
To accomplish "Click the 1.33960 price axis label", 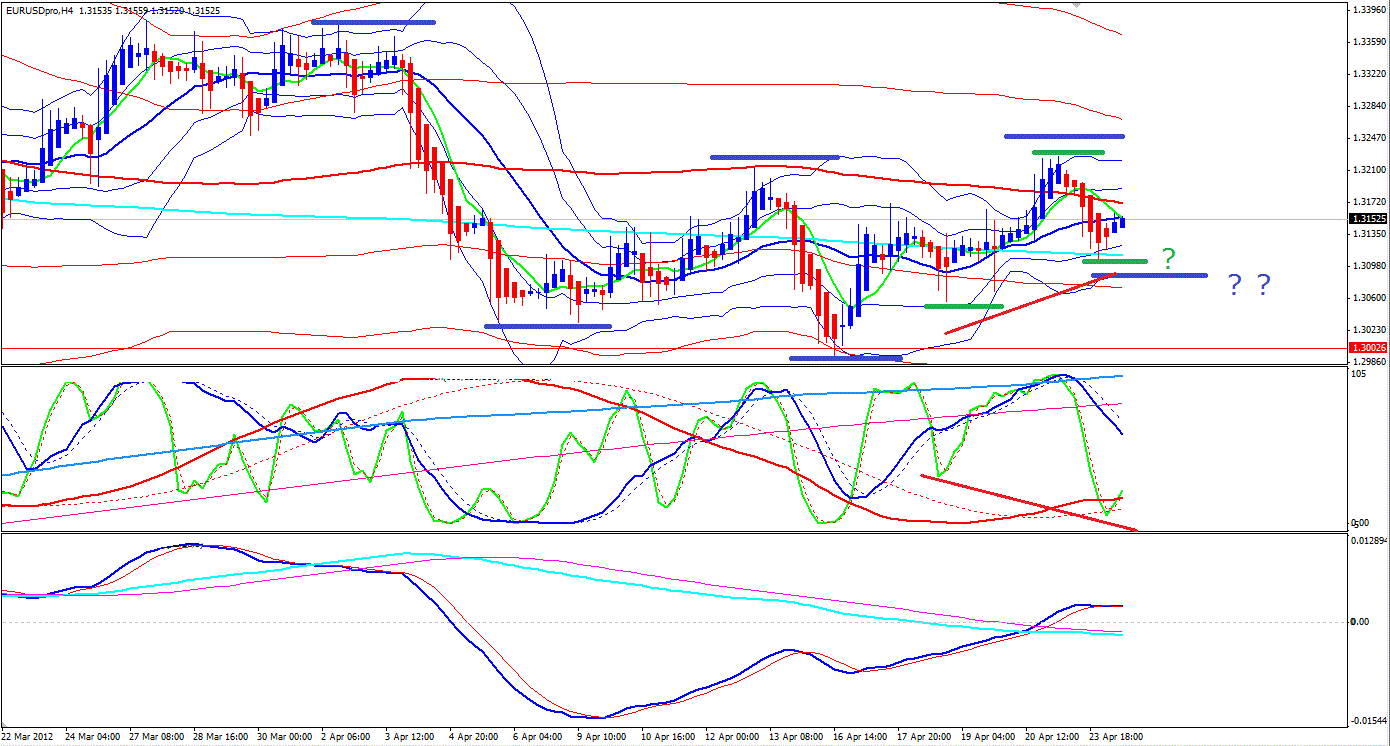I will pyautogui.click(x=1367, y=10).
